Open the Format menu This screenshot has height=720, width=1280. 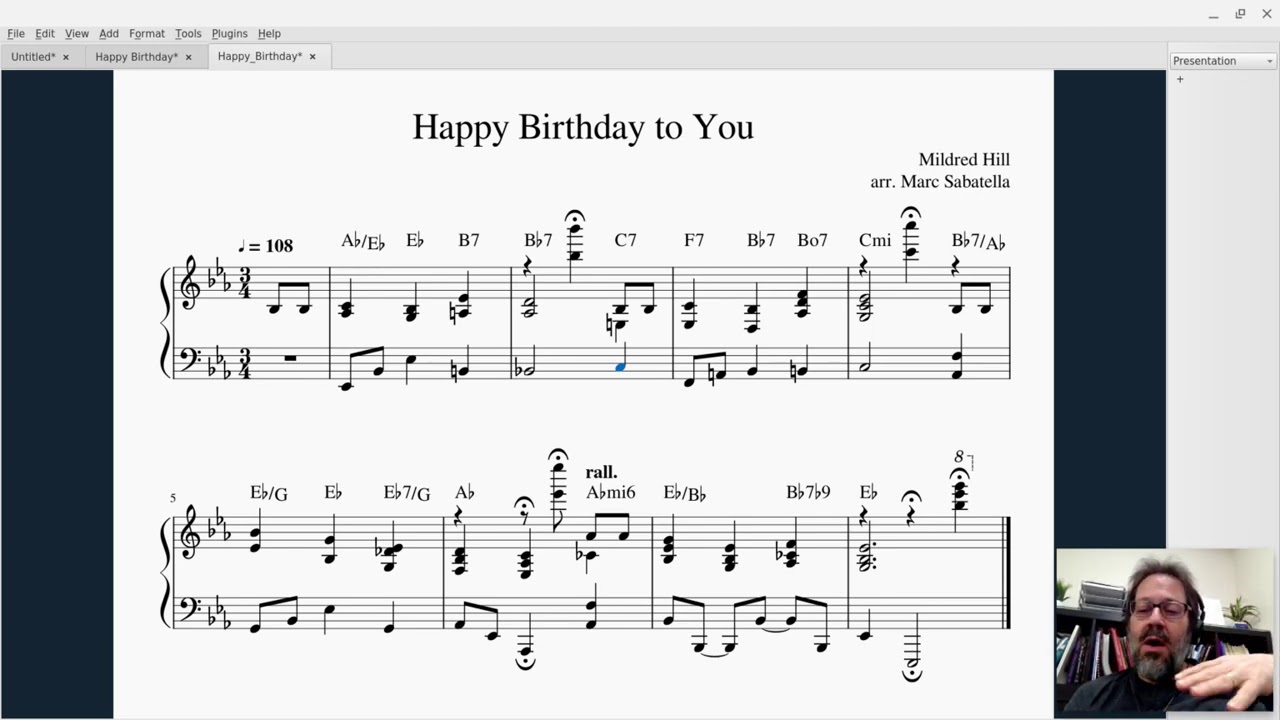(147, 33)
